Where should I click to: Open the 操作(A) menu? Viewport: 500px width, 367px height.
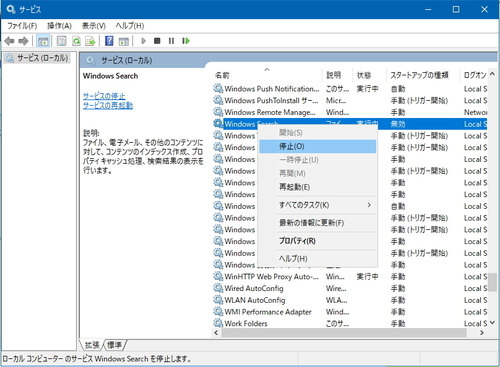coord(59,26)
